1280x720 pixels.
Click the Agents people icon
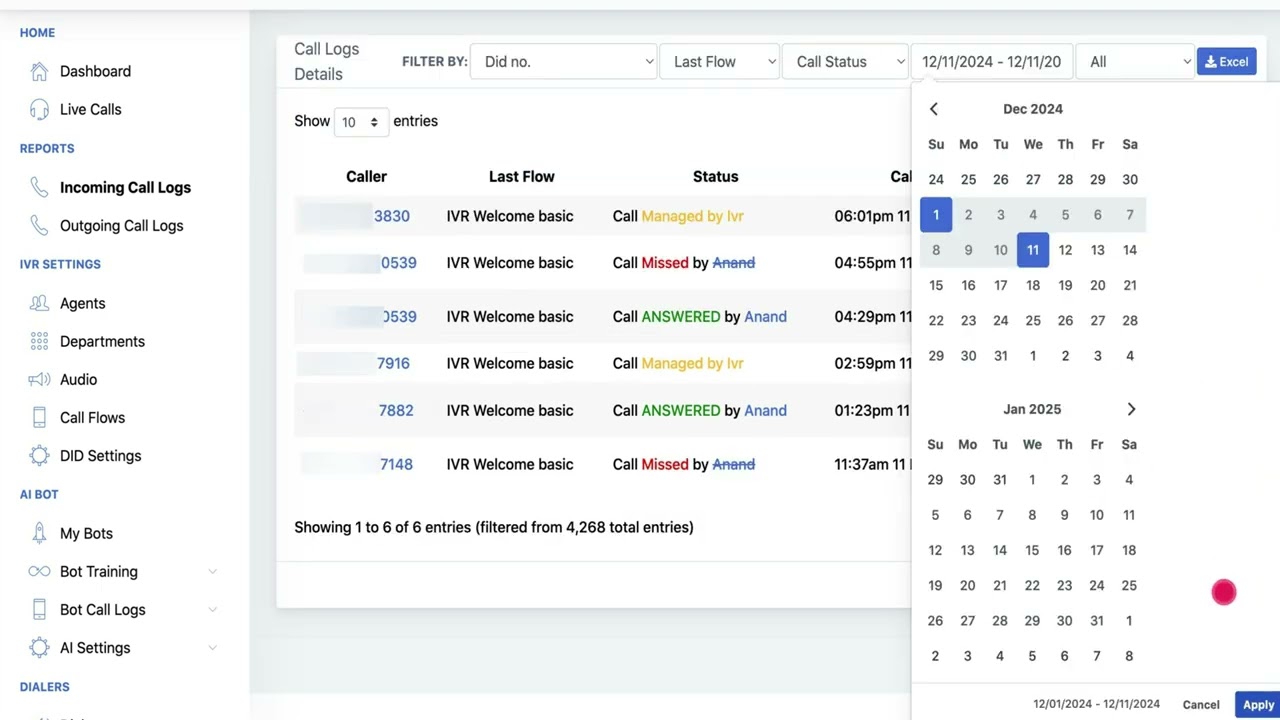[39, 303]
